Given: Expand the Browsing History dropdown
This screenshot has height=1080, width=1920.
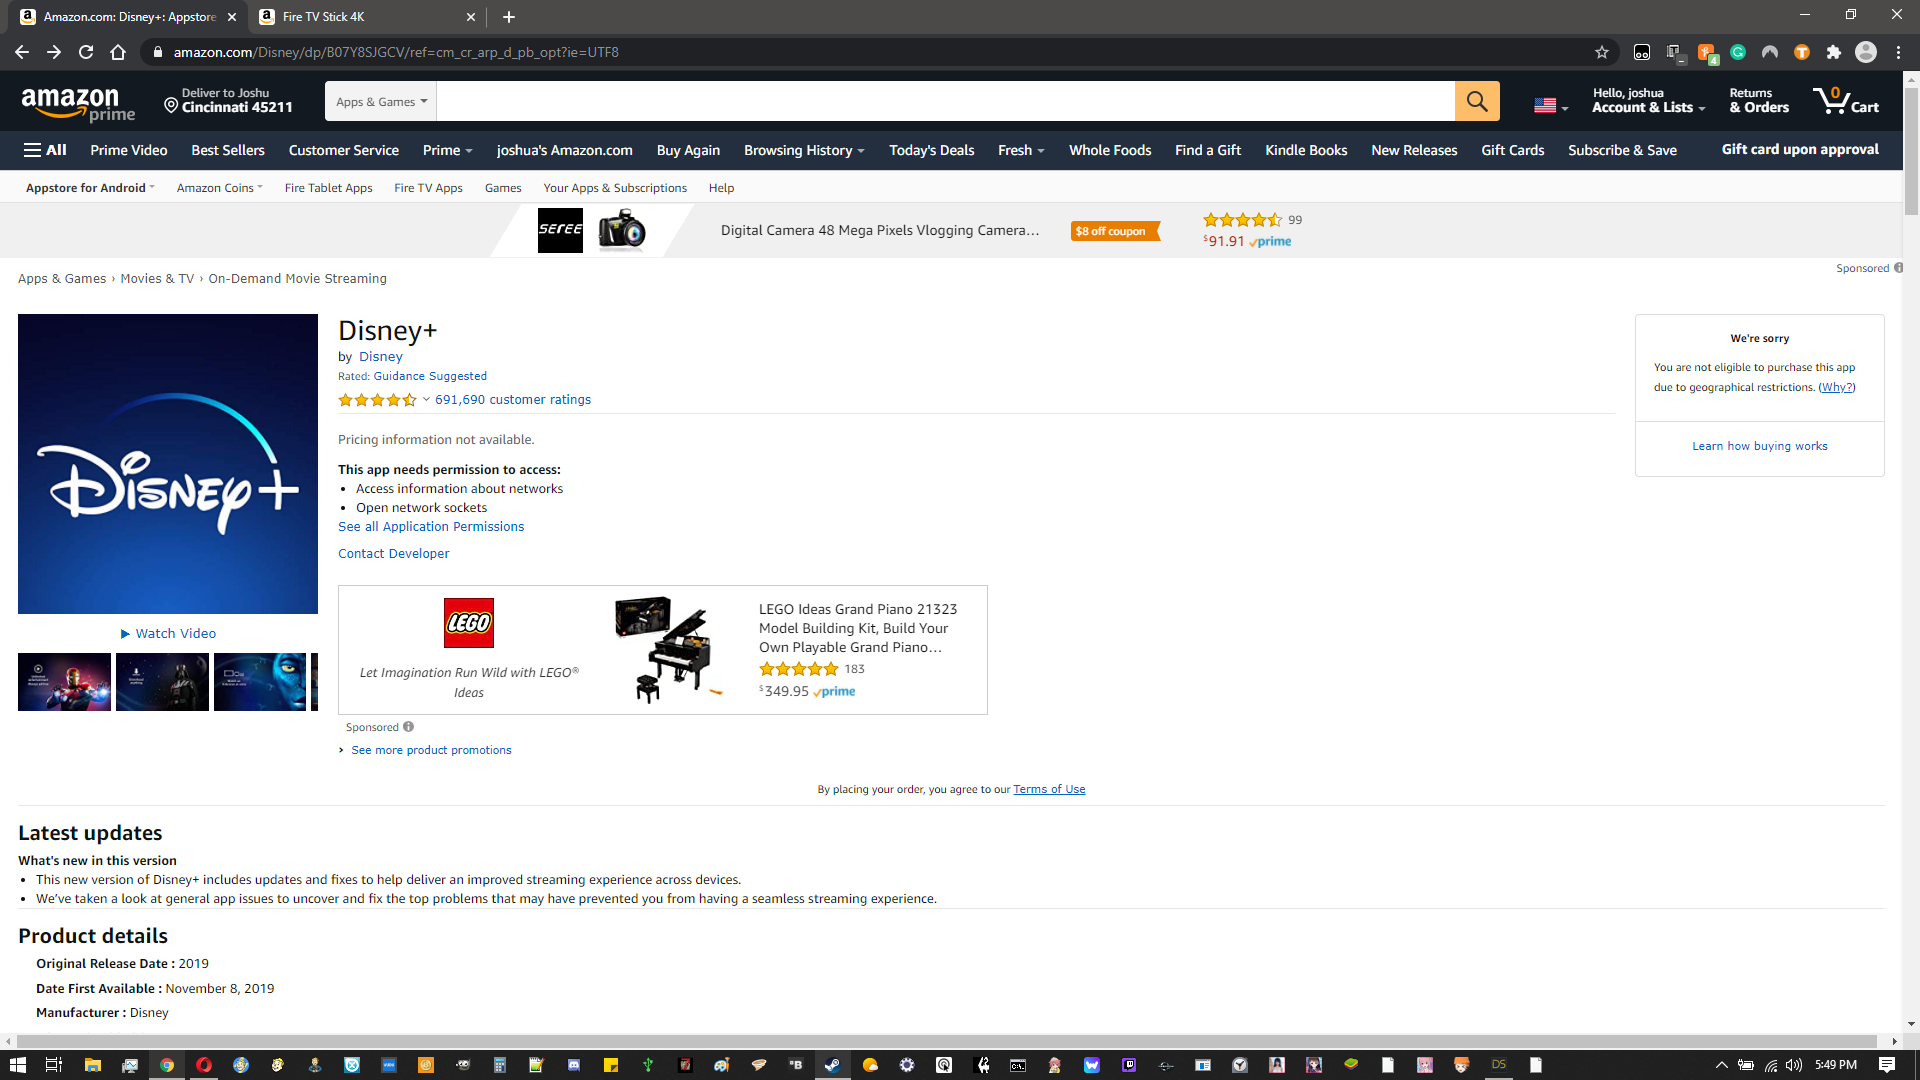Looking at the screenshot, I should coord(803,149).
